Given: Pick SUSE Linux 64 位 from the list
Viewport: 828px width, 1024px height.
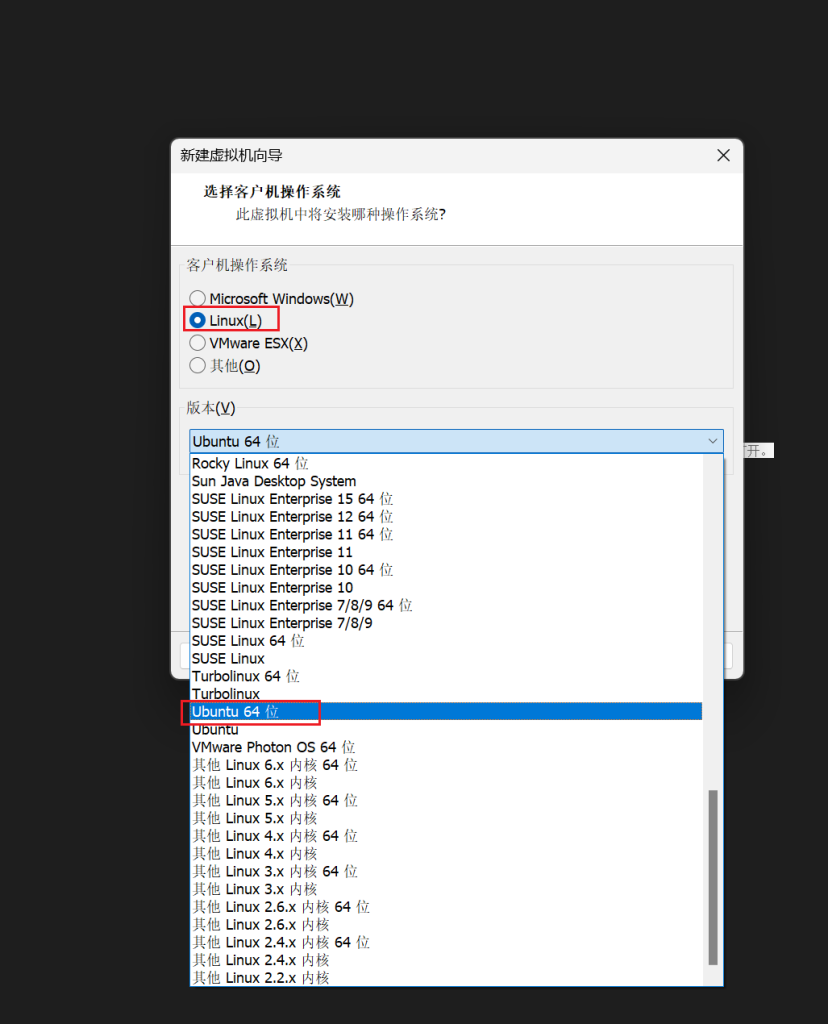Looking at the screenshot, I should (x=248, y=640).
